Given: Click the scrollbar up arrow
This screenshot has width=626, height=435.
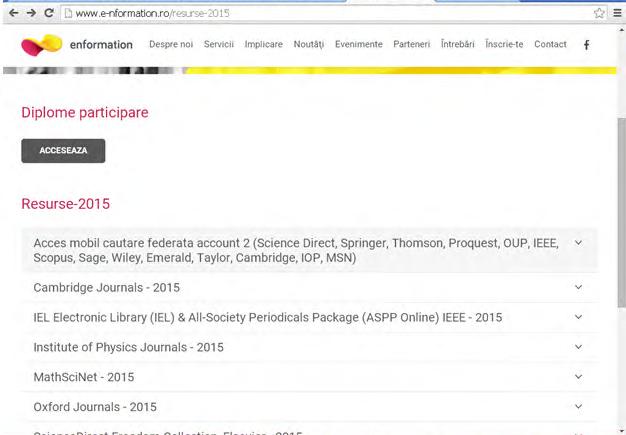Looking at the screenshot, I should point(622,30).
